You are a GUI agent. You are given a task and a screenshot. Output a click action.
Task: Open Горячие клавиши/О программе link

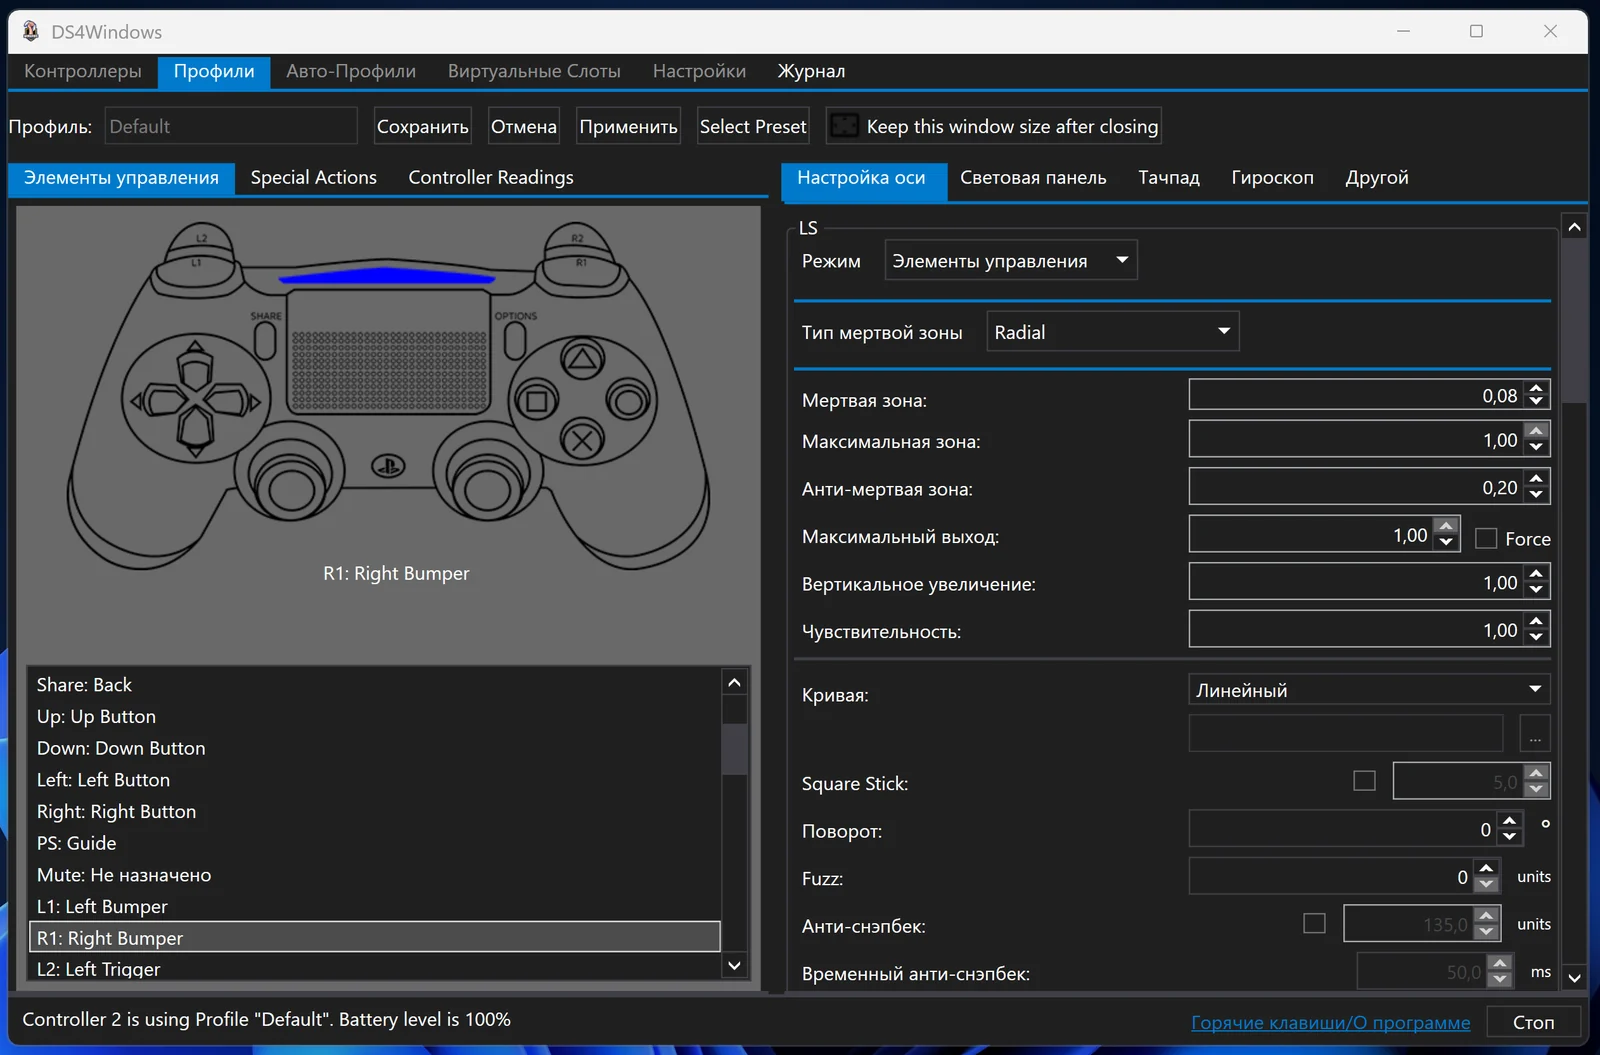click(1330, 1022)
